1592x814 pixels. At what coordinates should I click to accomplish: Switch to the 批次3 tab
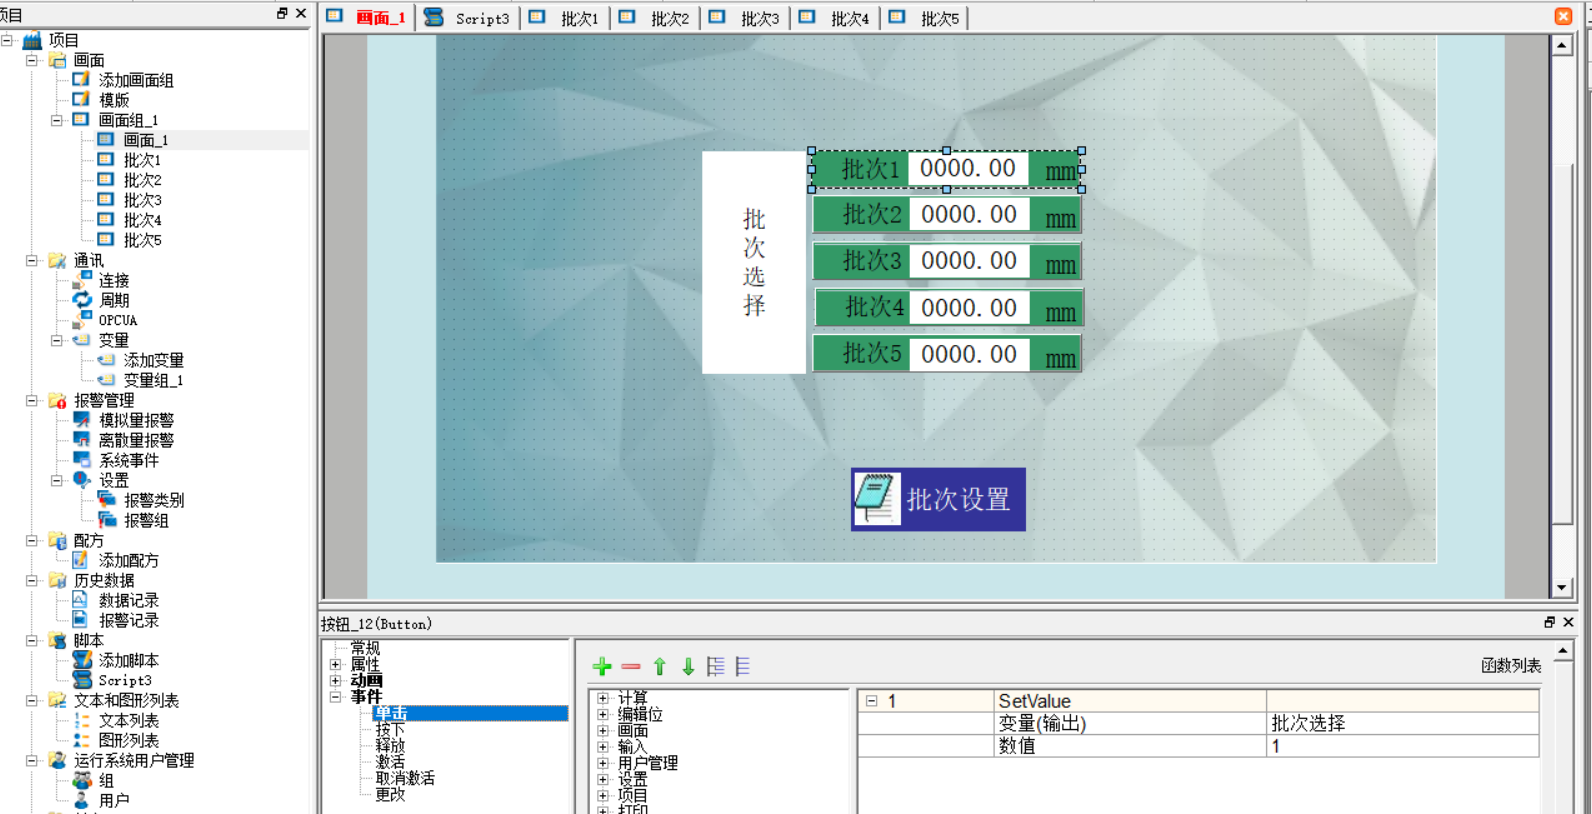745,18
